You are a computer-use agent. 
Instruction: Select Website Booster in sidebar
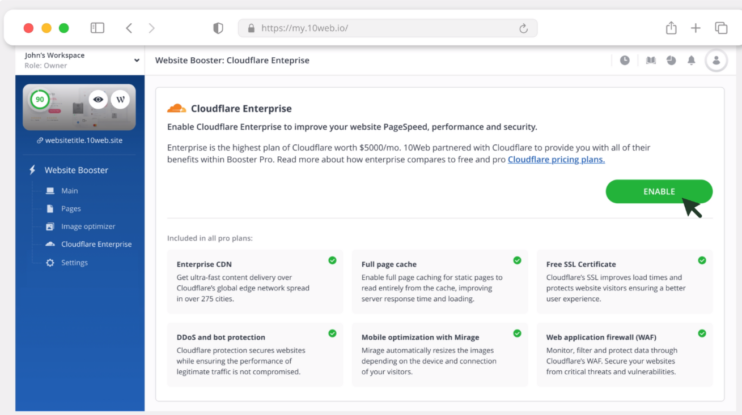[76, 170]
